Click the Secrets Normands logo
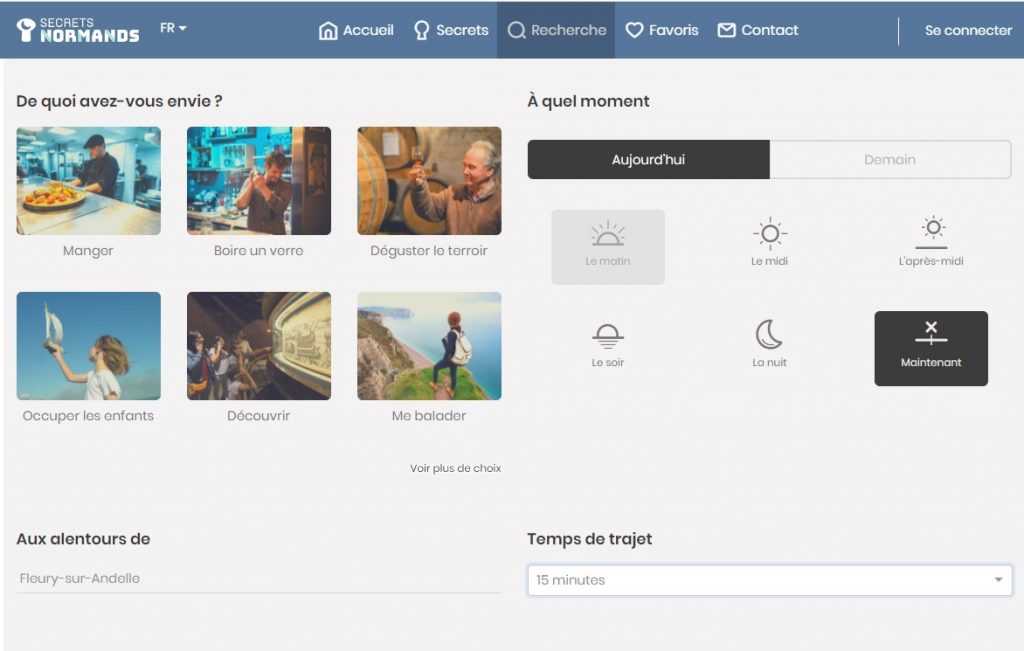 pos(78,30)
